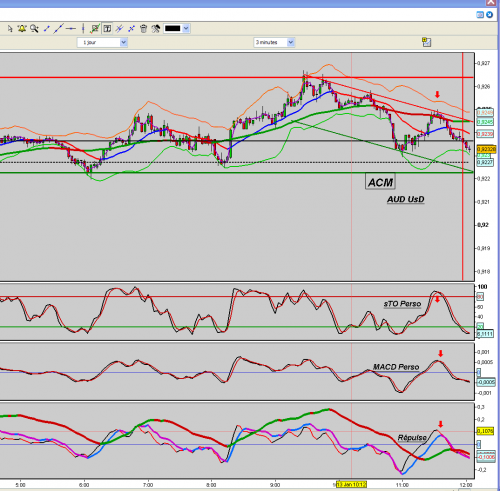Image resolution: width=500 pixels, height=491 pixels.
Task: Select the long trend line drawing tool
Action: pos(58,29)
